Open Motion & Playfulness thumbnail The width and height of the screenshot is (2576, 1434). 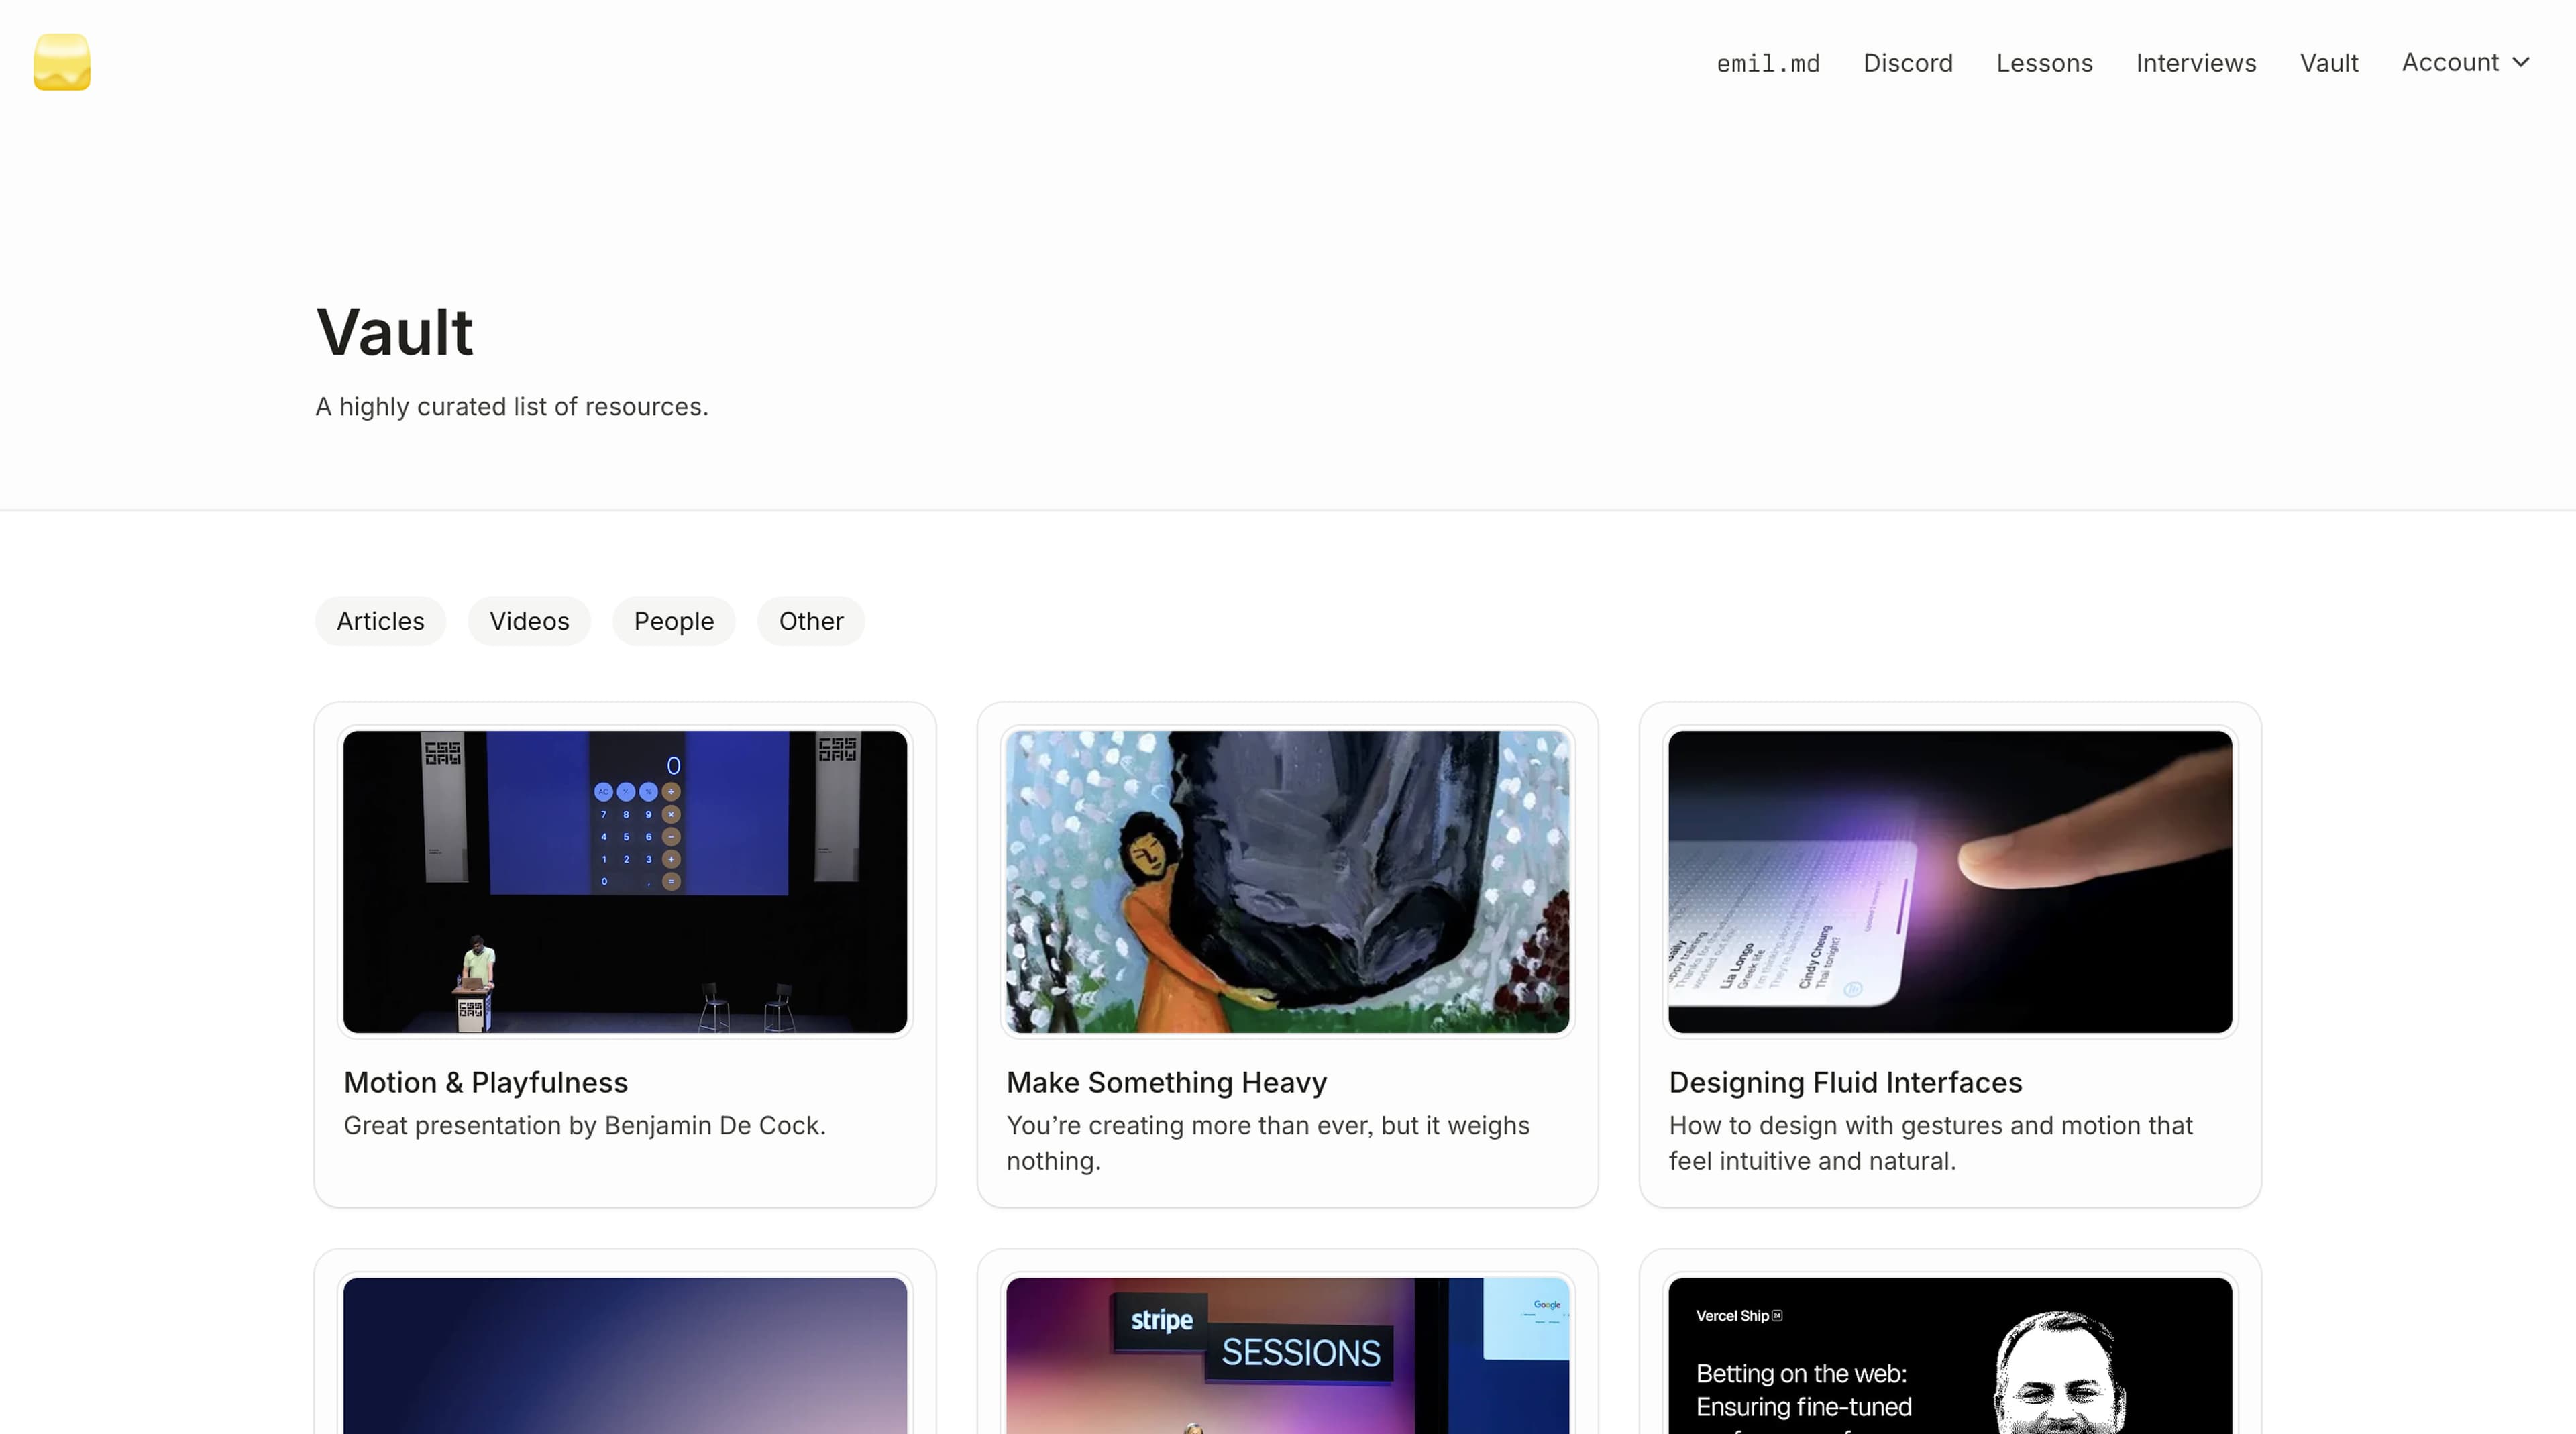point(625,881)
